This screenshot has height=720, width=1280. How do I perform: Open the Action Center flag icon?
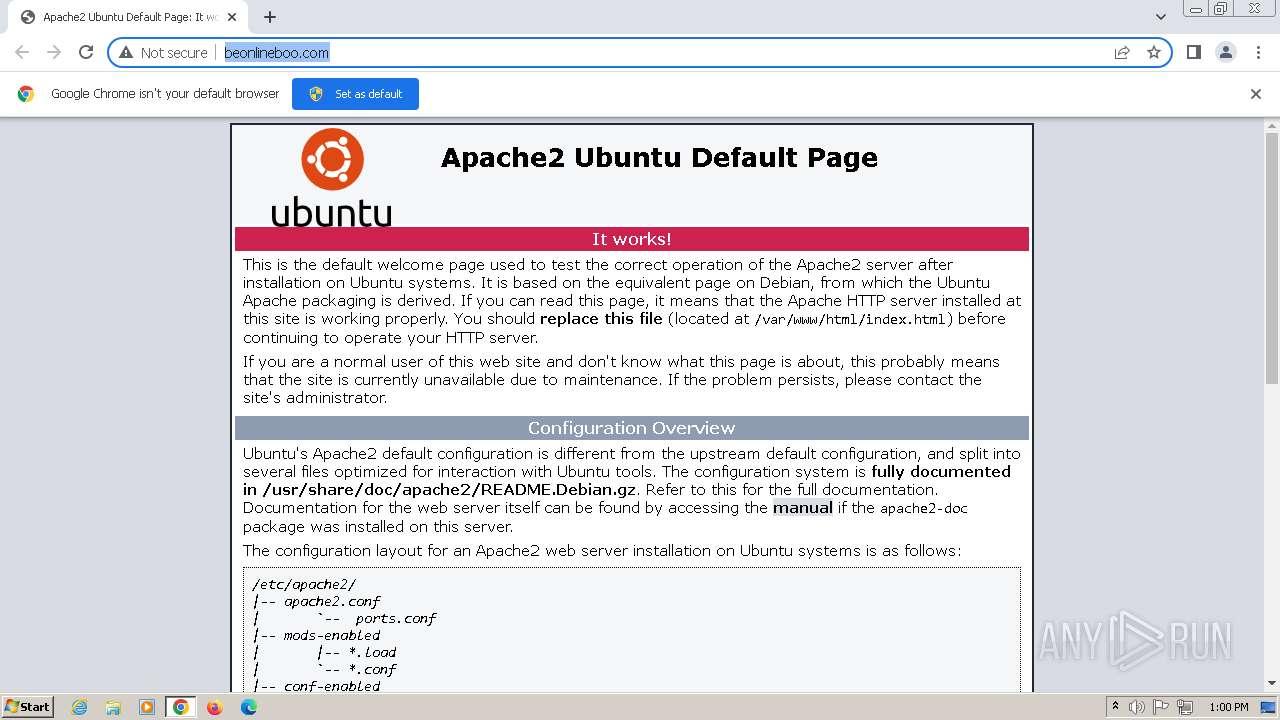[x=1162, y=707]
